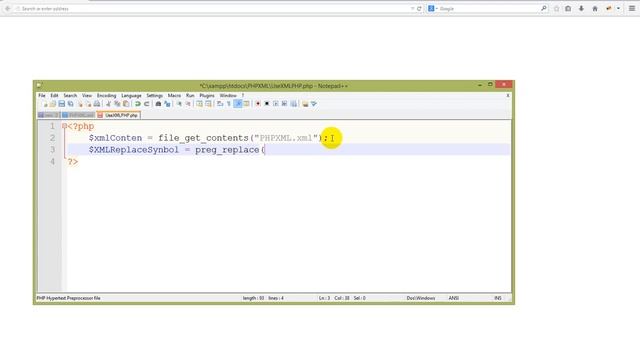Viewport: 640px width, 360px height.
Task: Open the Encoding menu
Action: tap(107, 96)
